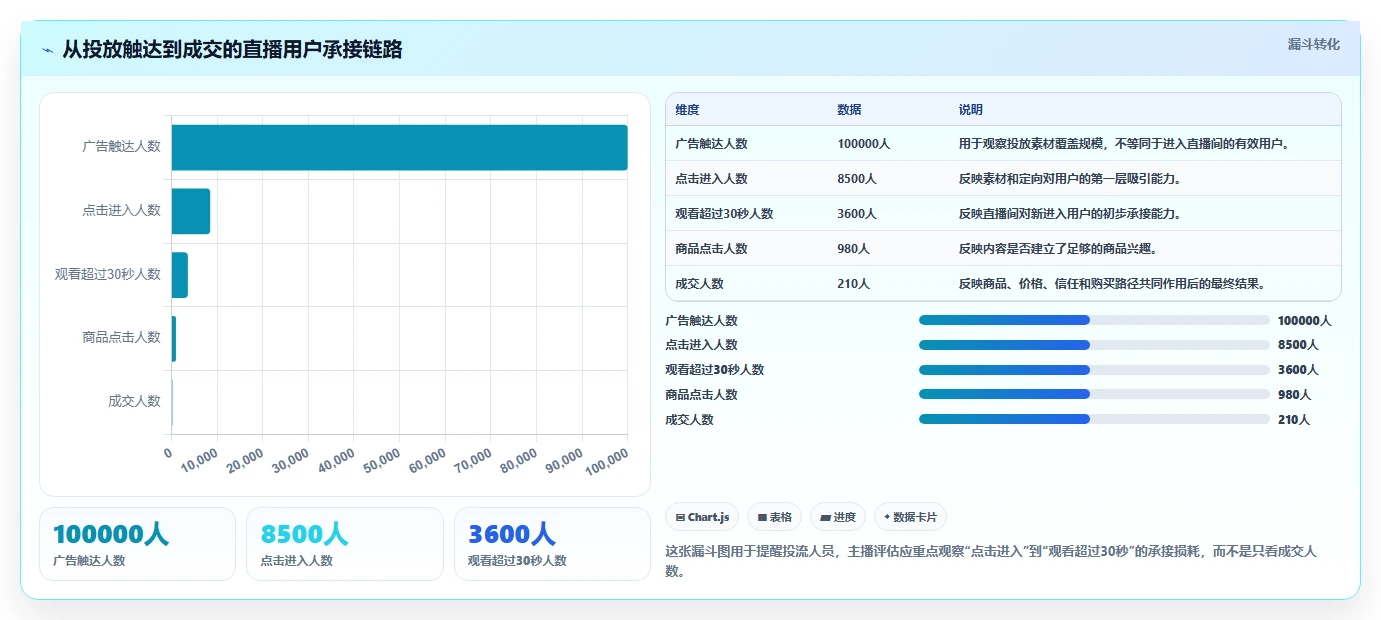
Task: Click the 980人 value in the table
Action: [853, 249]
